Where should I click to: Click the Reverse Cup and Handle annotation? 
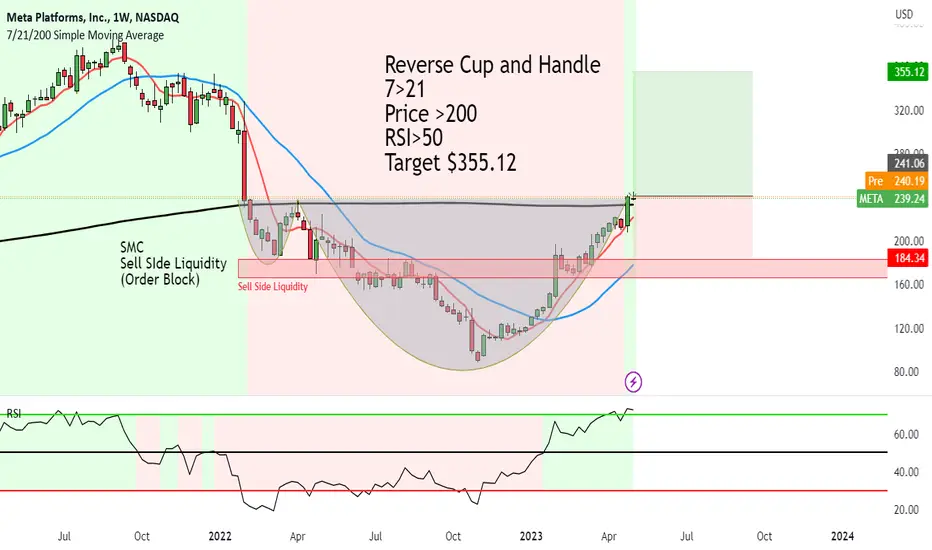[492, 64]
